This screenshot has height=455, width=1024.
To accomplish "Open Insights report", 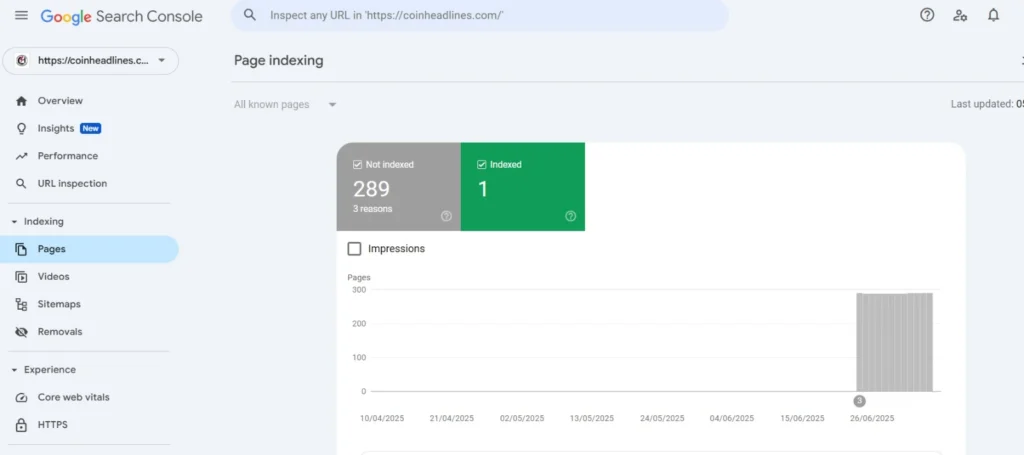I will (x=56, y=129).
